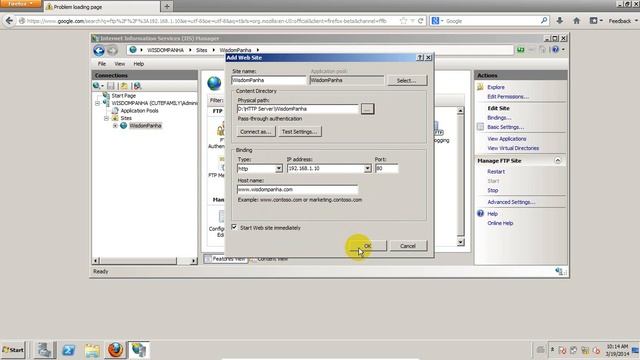Click the IIS Manager taskbar icon
This screenshot has height=360, width=640.
(x=139, y=350)
